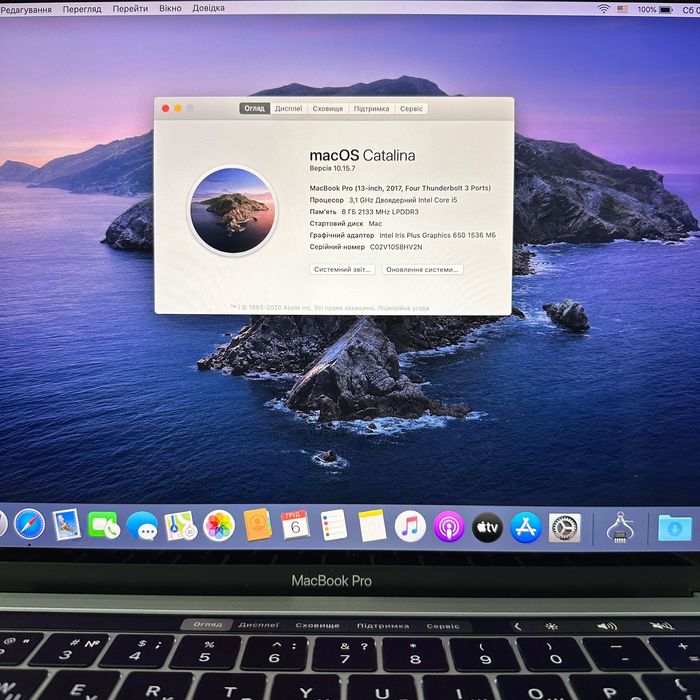Launch FaceTime from the Dock
Image resolution: width=700 pixels, height=700 pixels.
point(104,525)
